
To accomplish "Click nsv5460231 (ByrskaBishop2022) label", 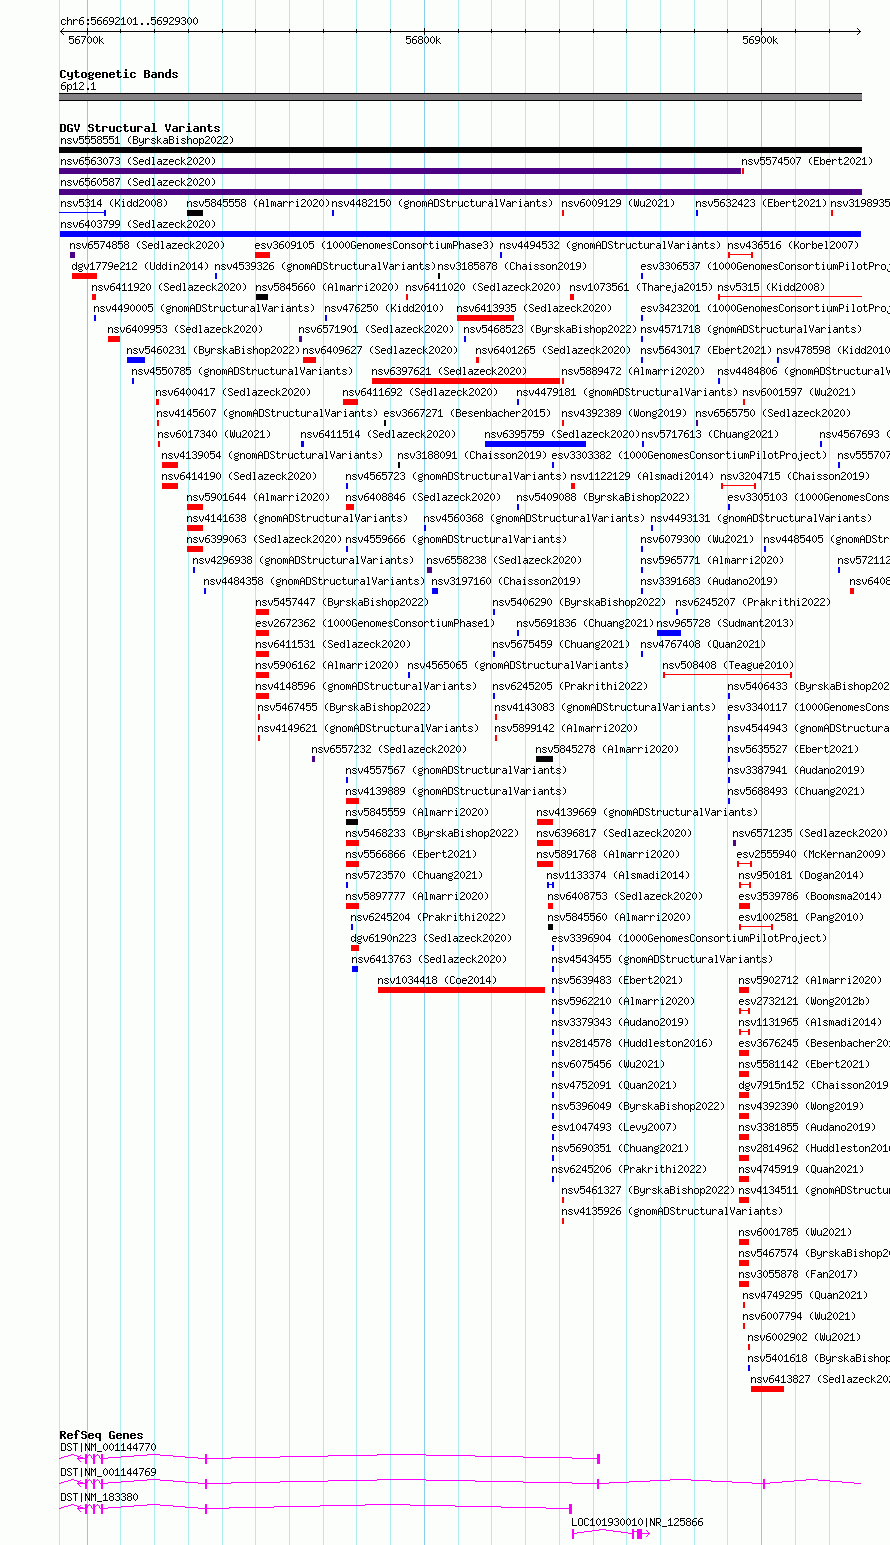I will click(x=213, y=350).
